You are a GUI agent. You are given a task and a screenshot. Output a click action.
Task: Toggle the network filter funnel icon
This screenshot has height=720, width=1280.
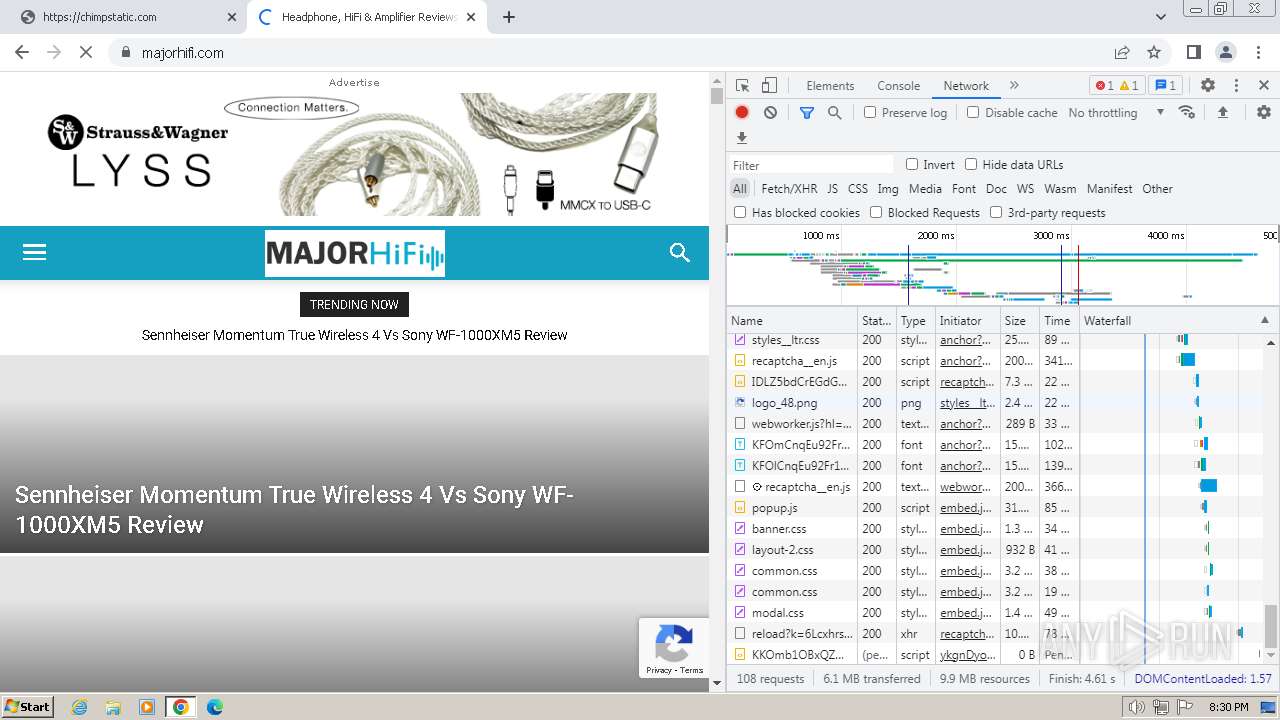[x=807, y=113]
